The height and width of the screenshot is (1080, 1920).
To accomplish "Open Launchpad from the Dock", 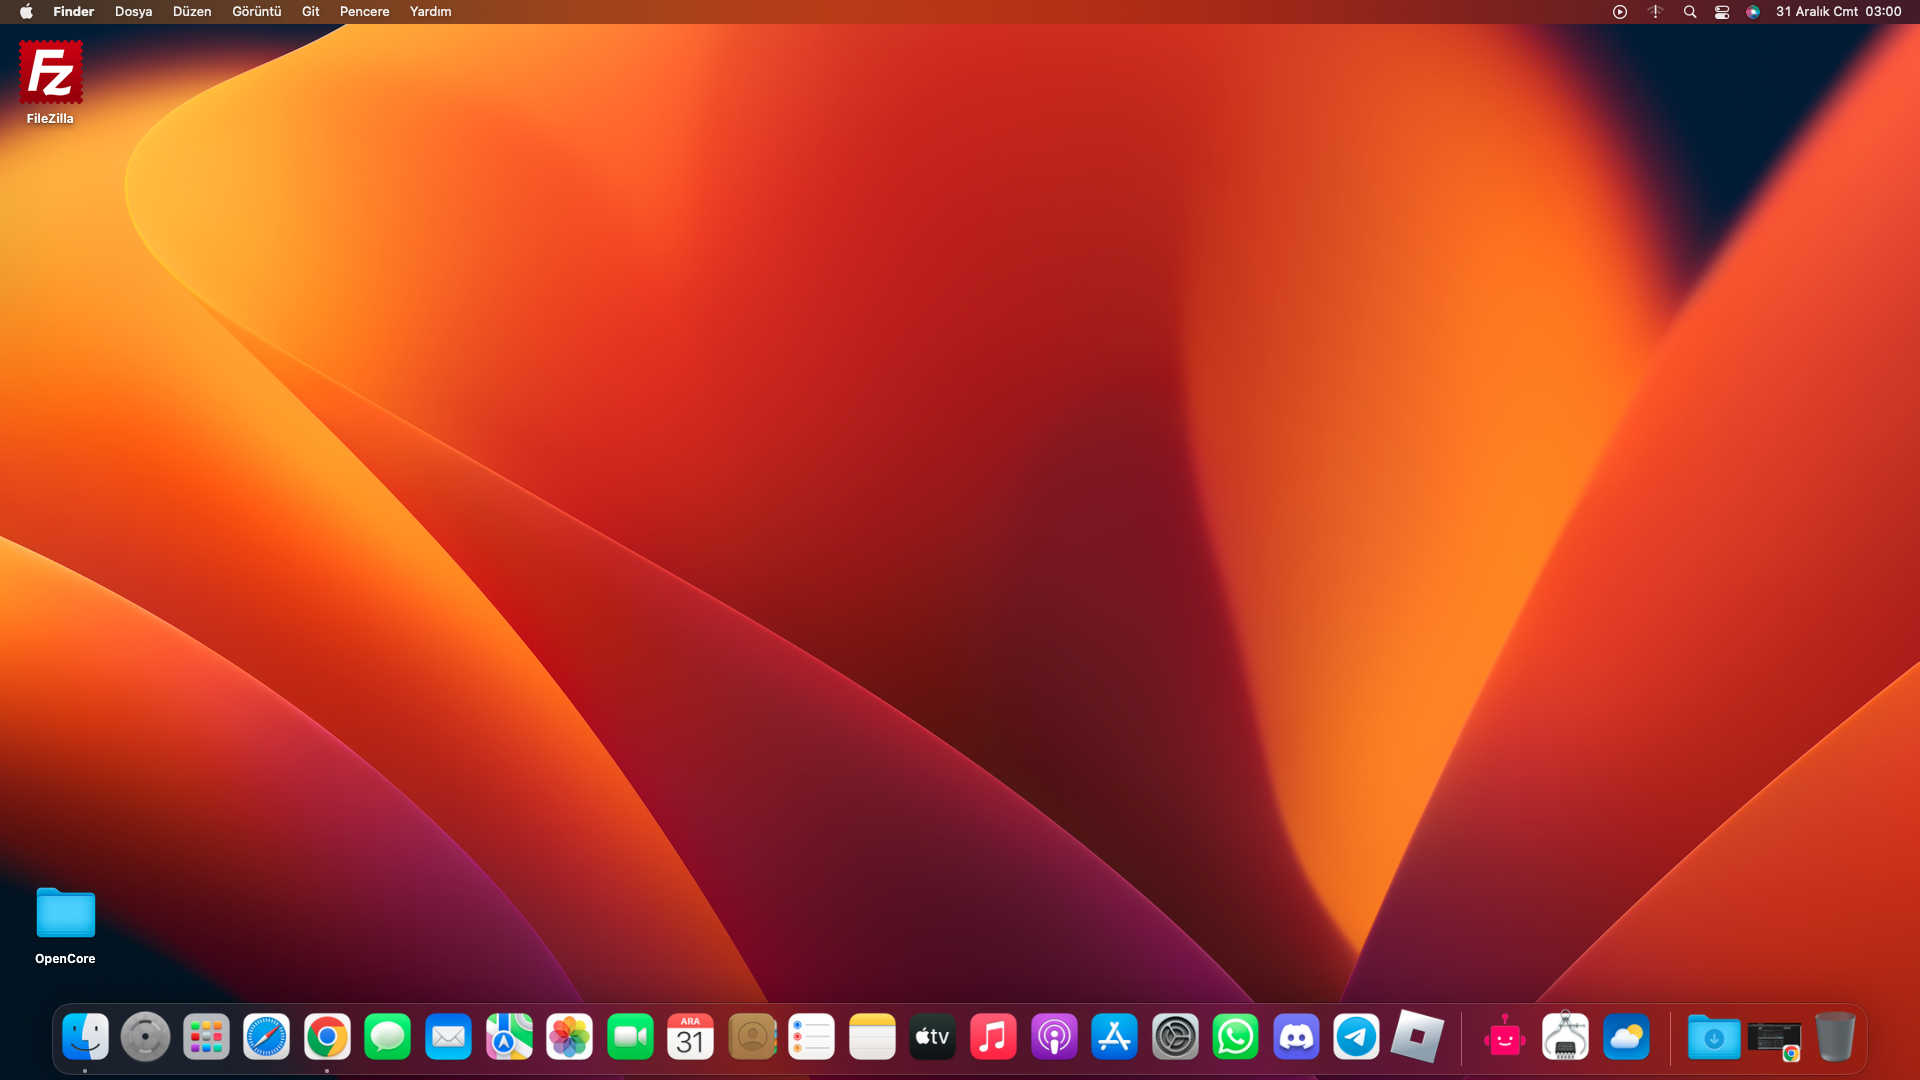I will [x=206, y=1037].
